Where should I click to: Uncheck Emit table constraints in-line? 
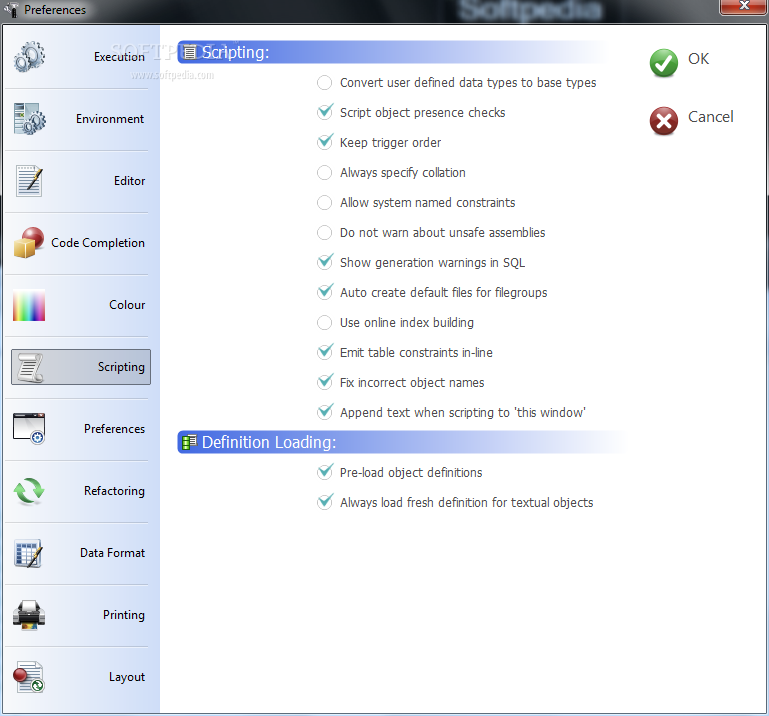324,353
